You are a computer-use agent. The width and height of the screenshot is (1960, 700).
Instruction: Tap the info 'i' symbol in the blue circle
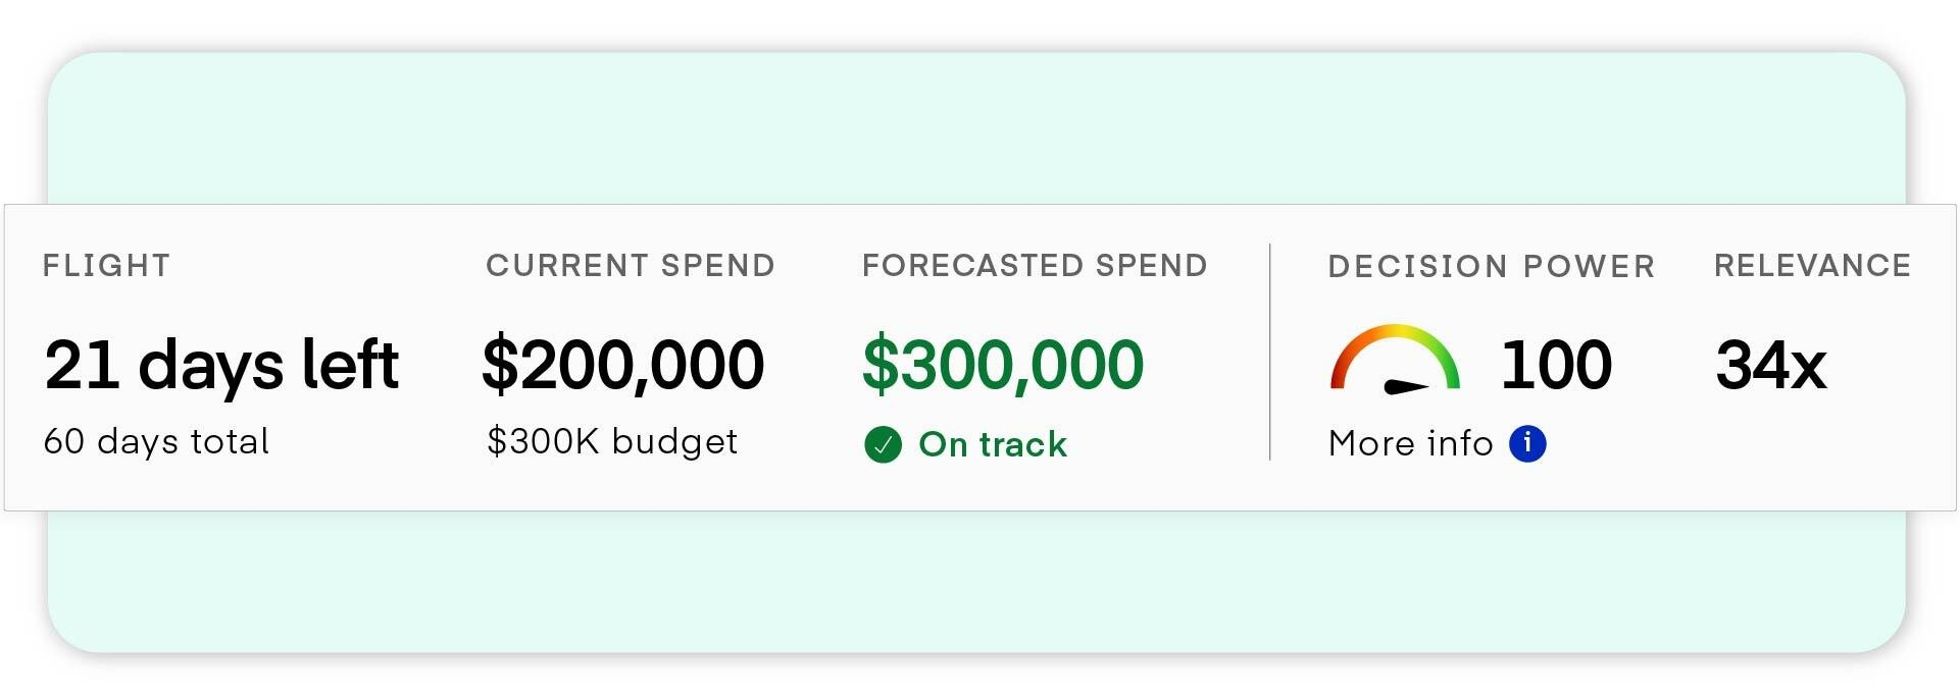coord(1526,442)
